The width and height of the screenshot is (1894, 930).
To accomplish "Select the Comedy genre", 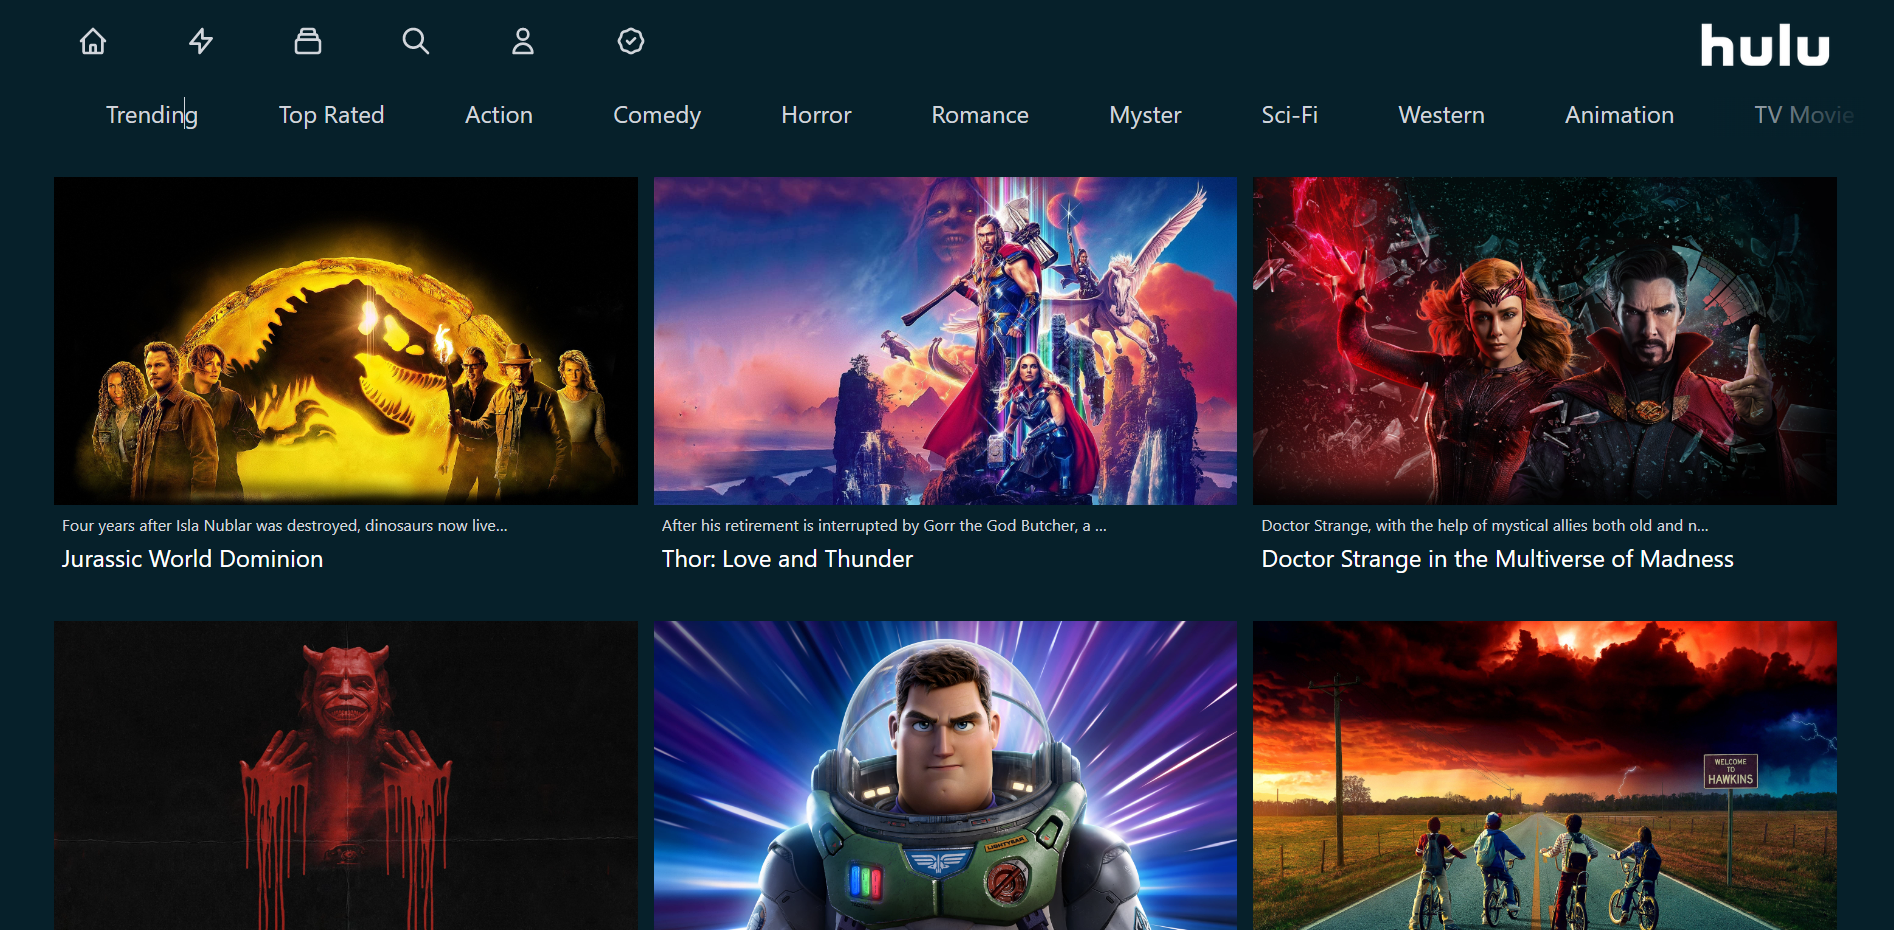I will coord(656,115).
